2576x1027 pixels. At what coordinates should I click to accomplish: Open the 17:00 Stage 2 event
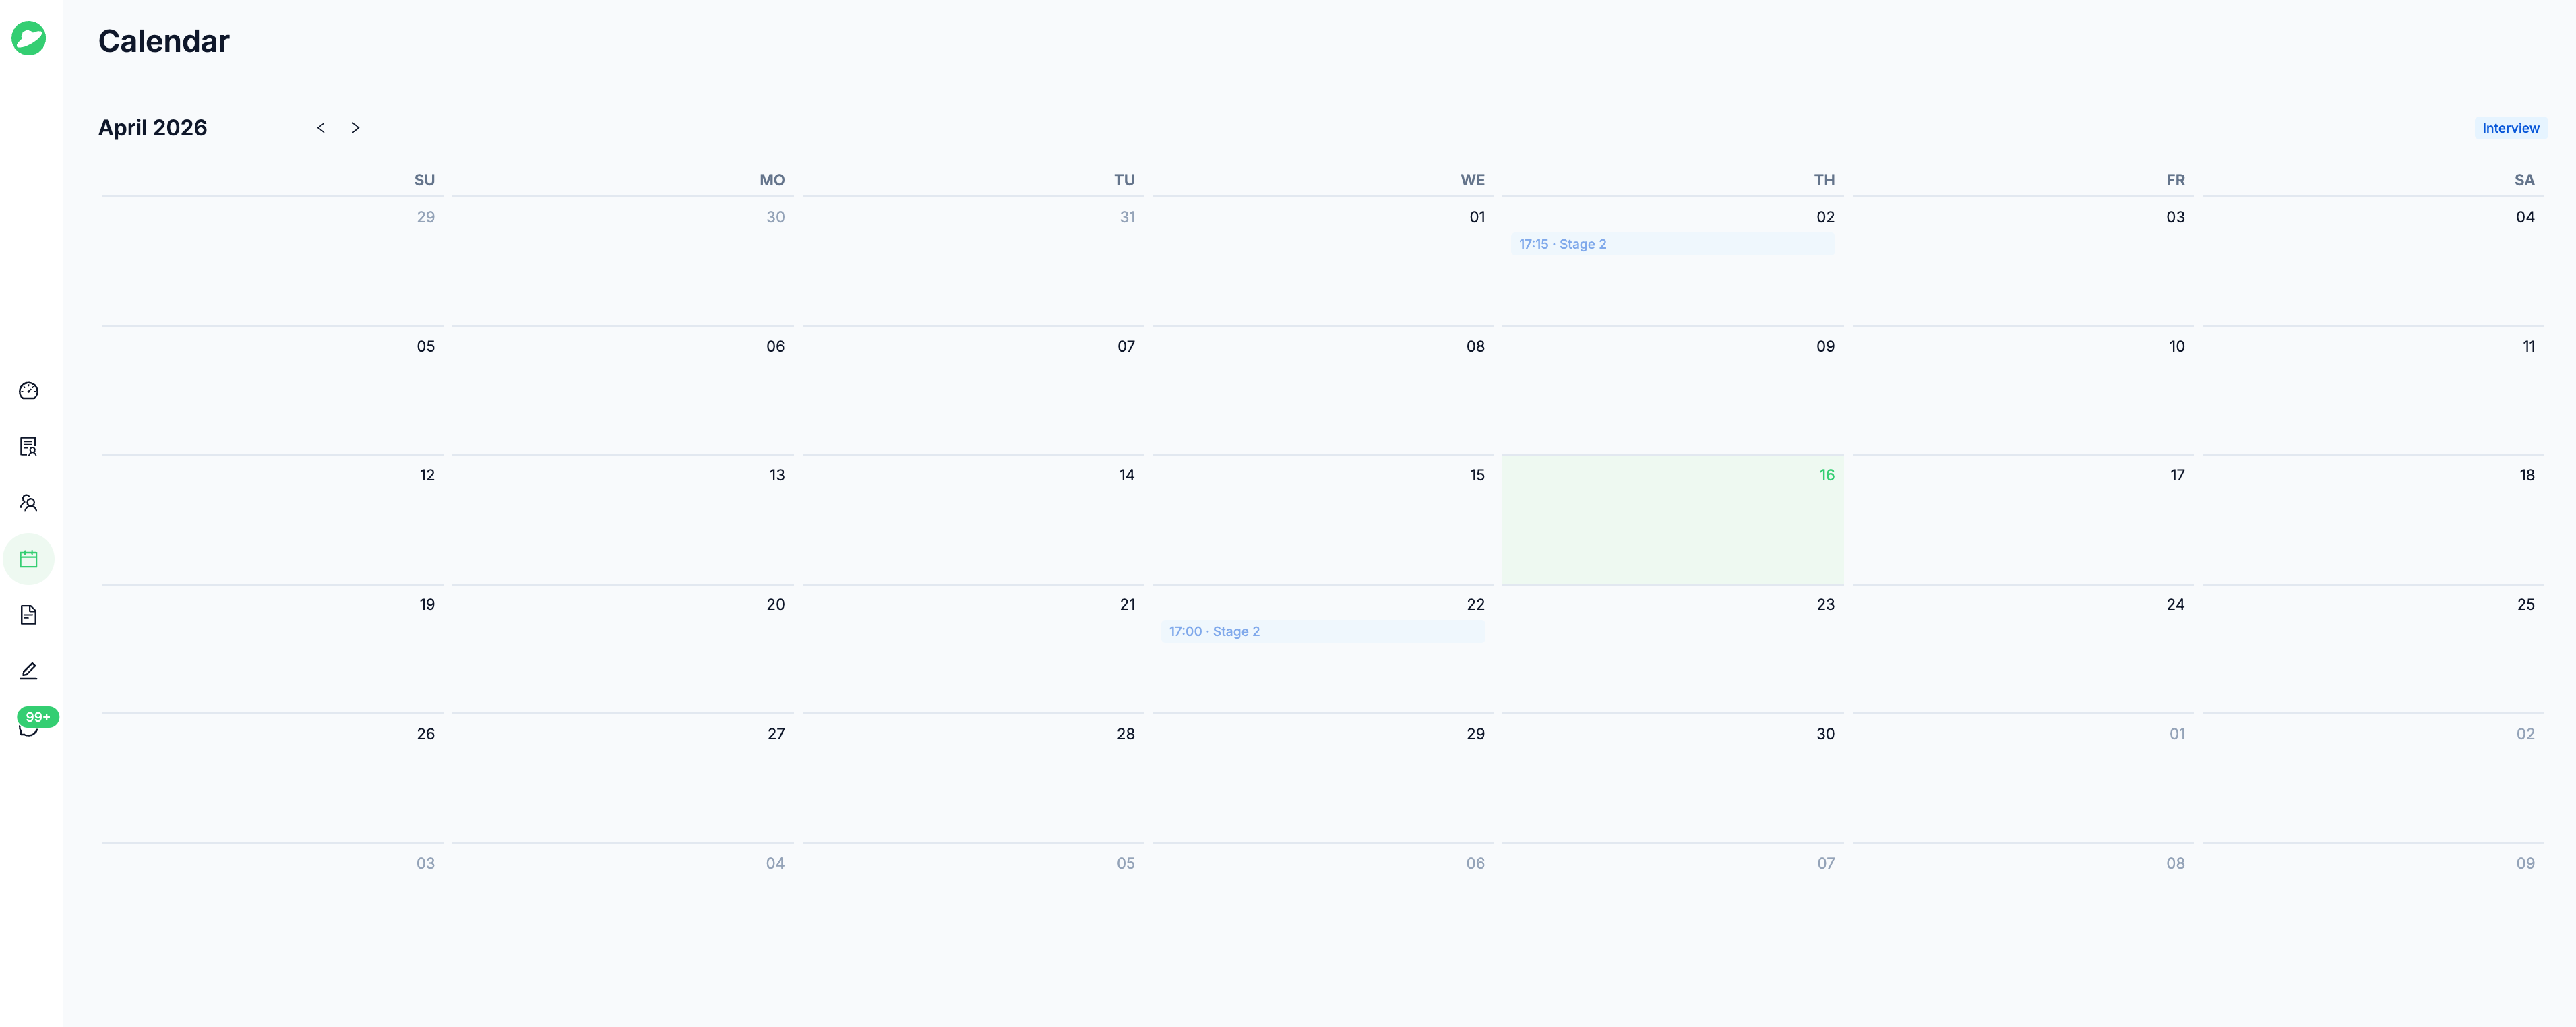(x=1322, y=632)
